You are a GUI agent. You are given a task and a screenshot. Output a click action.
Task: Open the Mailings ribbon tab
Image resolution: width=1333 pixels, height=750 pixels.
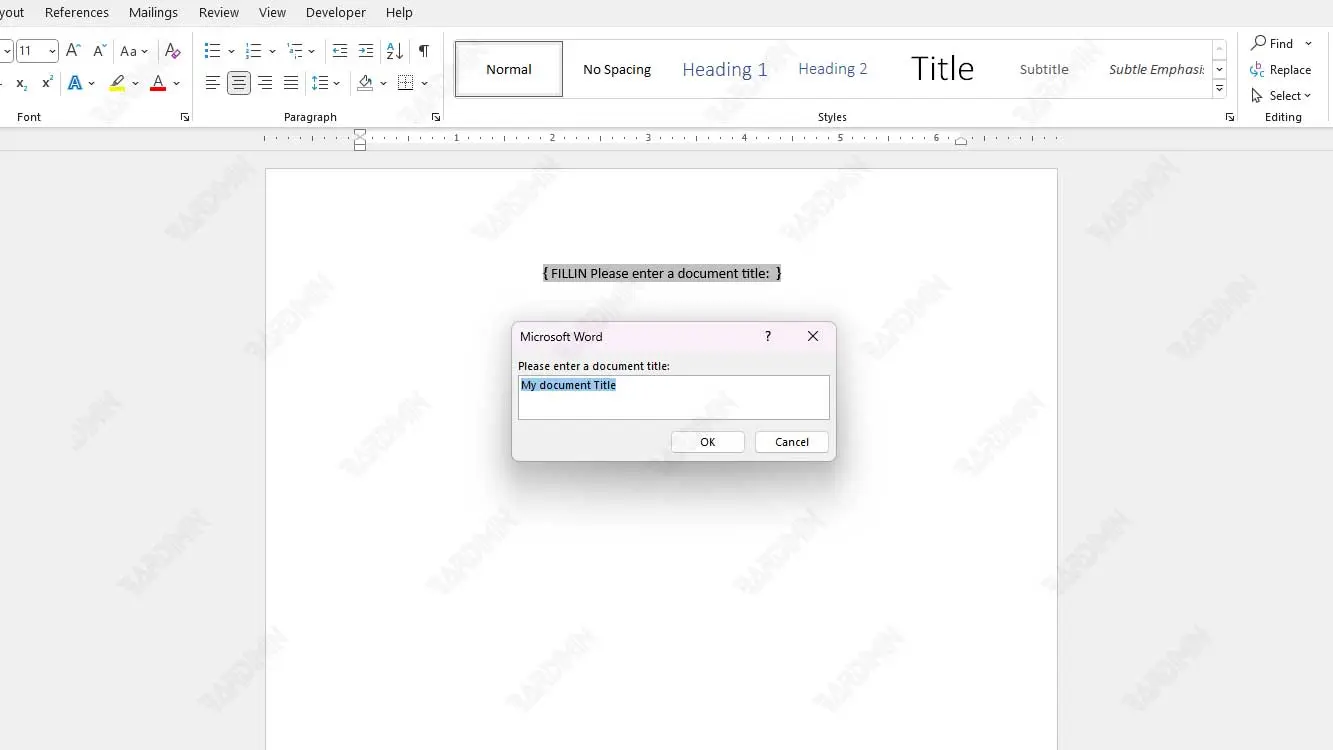[x=153, y=12]
